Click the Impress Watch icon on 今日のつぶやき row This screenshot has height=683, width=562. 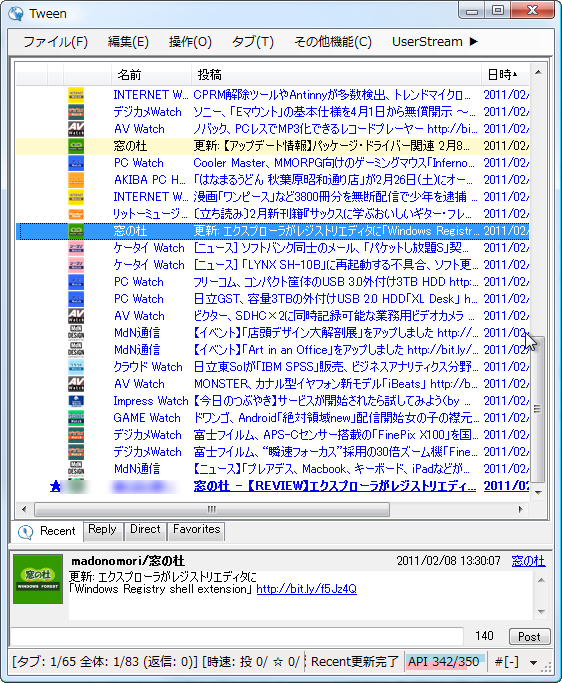76,400
